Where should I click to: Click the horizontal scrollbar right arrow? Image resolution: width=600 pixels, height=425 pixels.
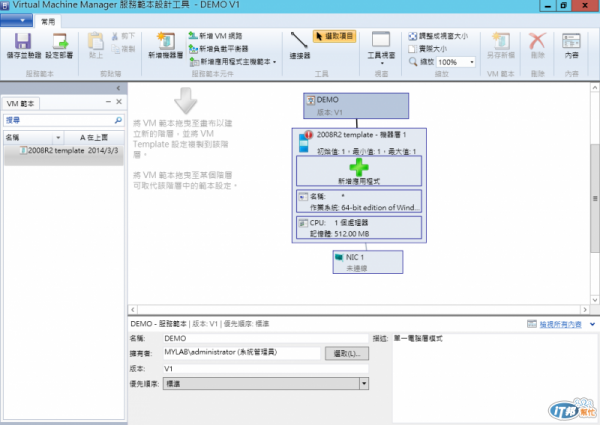click(x=585, y=309)
